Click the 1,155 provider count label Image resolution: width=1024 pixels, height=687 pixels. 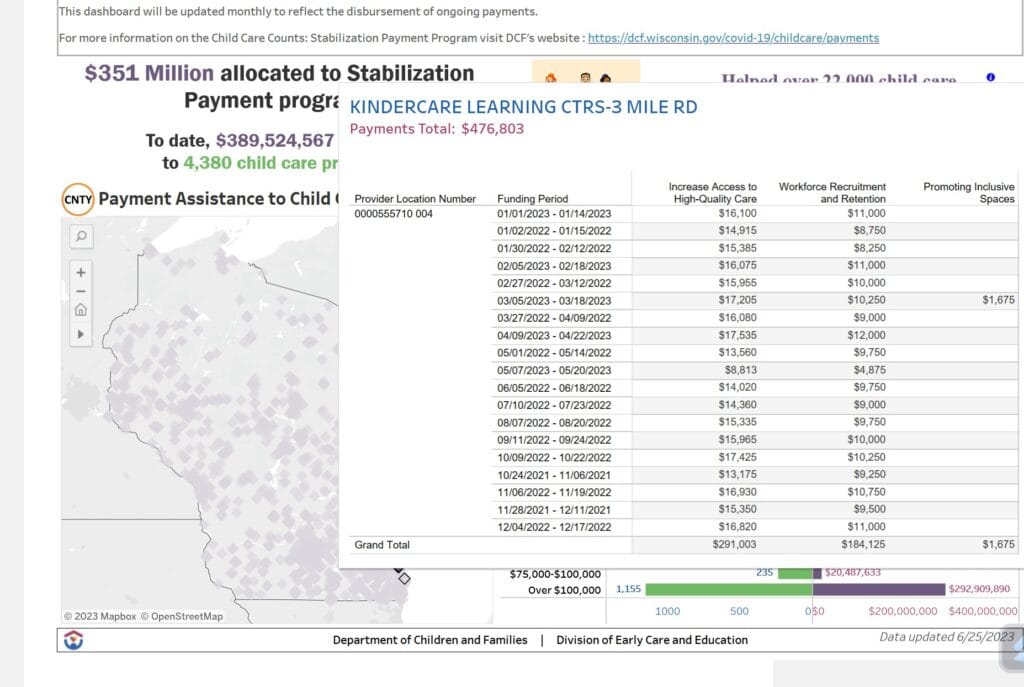tap(628, 588)
